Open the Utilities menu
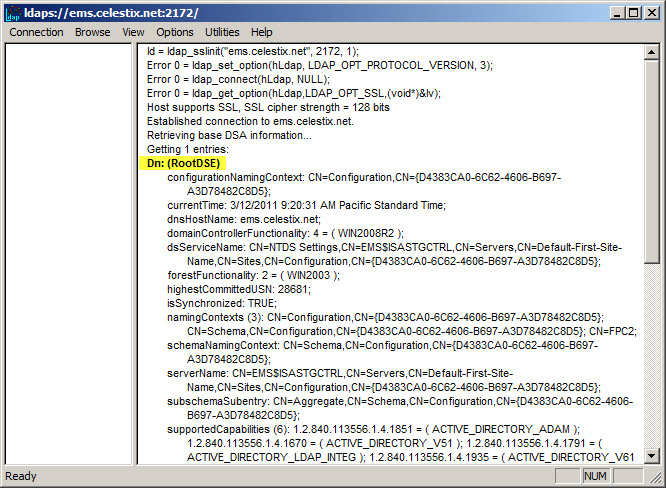 click(x=222, y=32)
